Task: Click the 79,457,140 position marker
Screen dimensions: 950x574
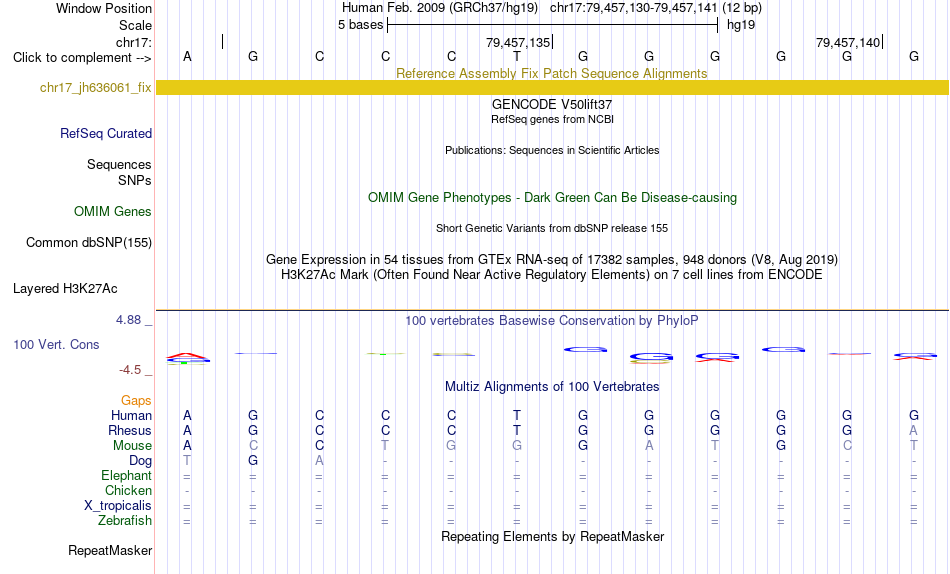Action: point(848,42)
